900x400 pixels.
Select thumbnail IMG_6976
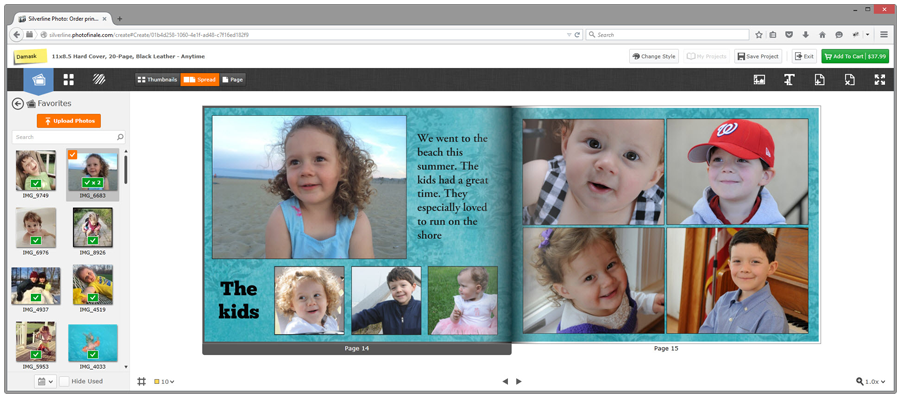(36, 227)
